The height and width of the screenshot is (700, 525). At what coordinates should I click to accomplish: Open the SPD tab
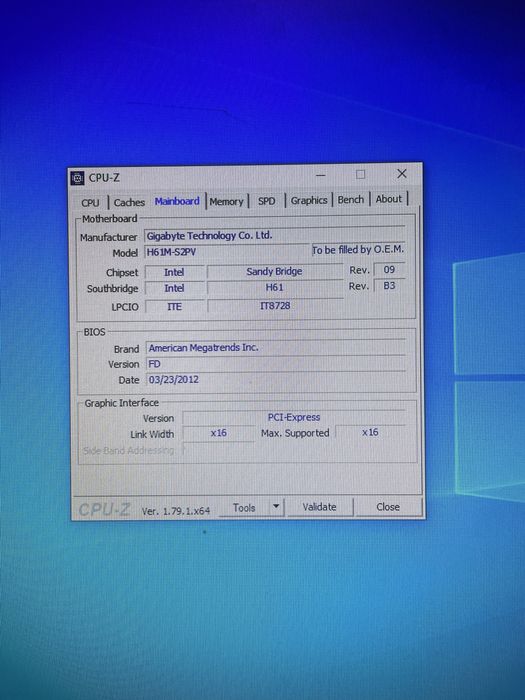click(267, 201)
